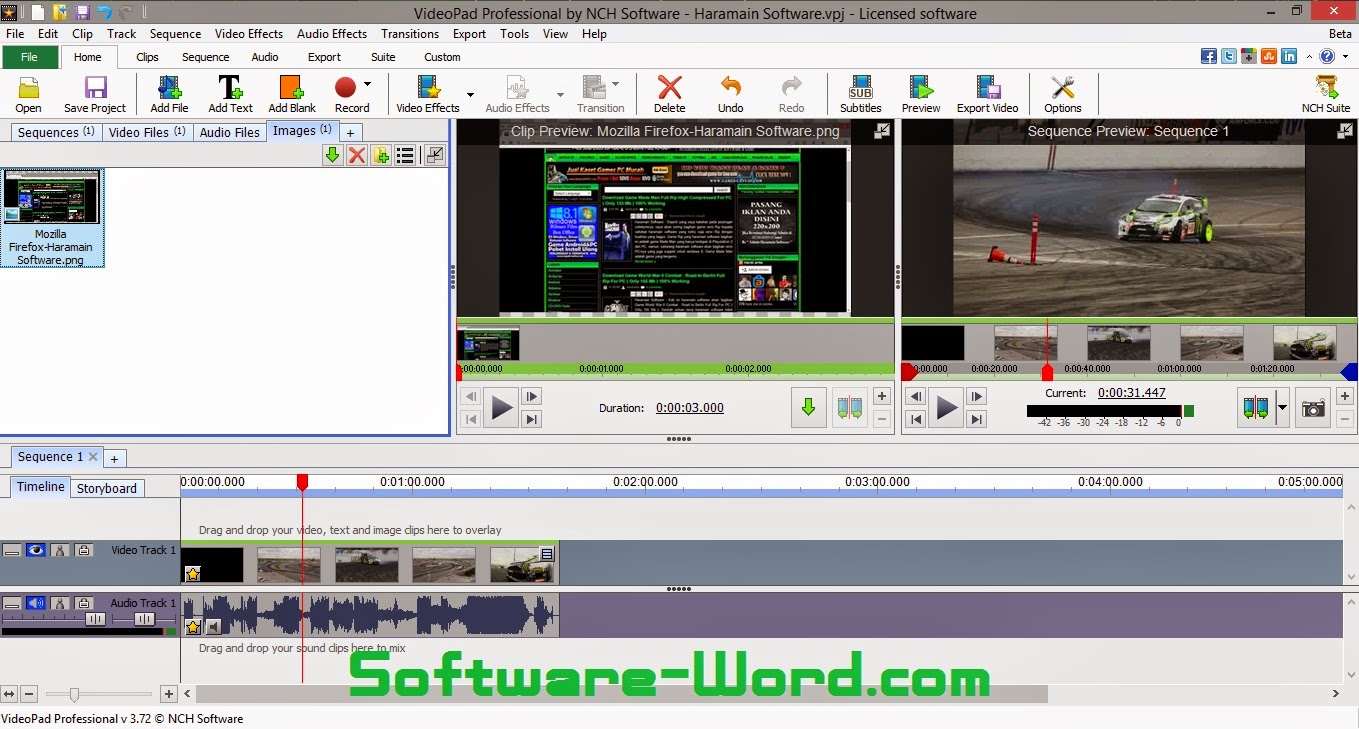1359x729 pixels.
Task: Open the Transitions menu
Action: [410, 34]
